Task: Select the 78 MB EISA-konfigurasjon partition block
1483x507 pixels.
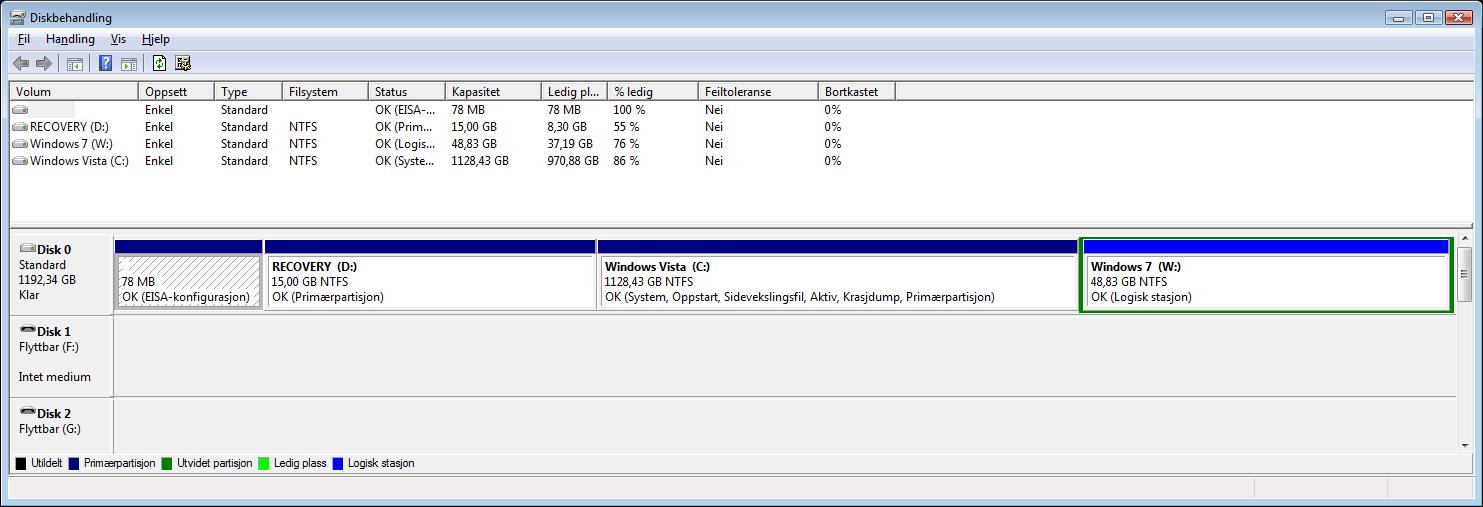Action: (x=188, y=275)
